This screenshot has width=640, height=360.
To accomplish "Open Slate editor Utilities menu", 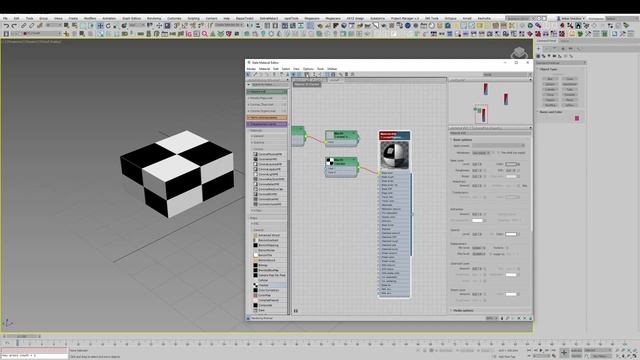I will click(x=332, y=69).
